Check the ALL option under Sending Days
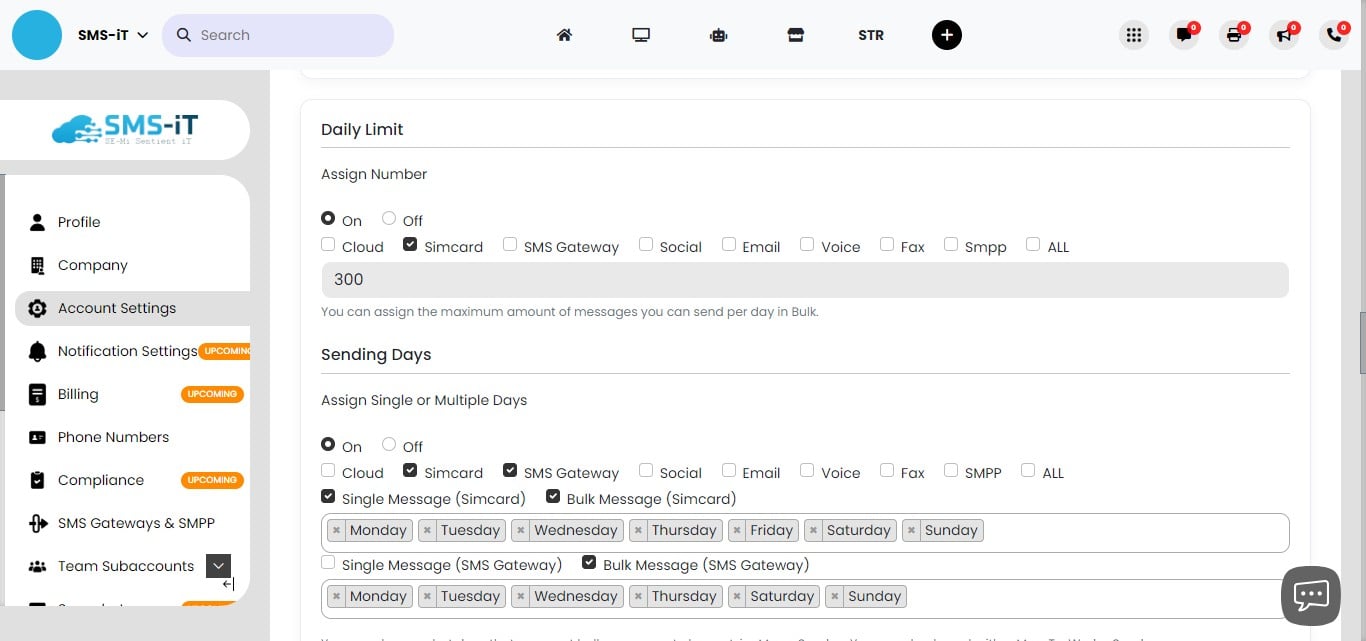 coord(1028,469)
